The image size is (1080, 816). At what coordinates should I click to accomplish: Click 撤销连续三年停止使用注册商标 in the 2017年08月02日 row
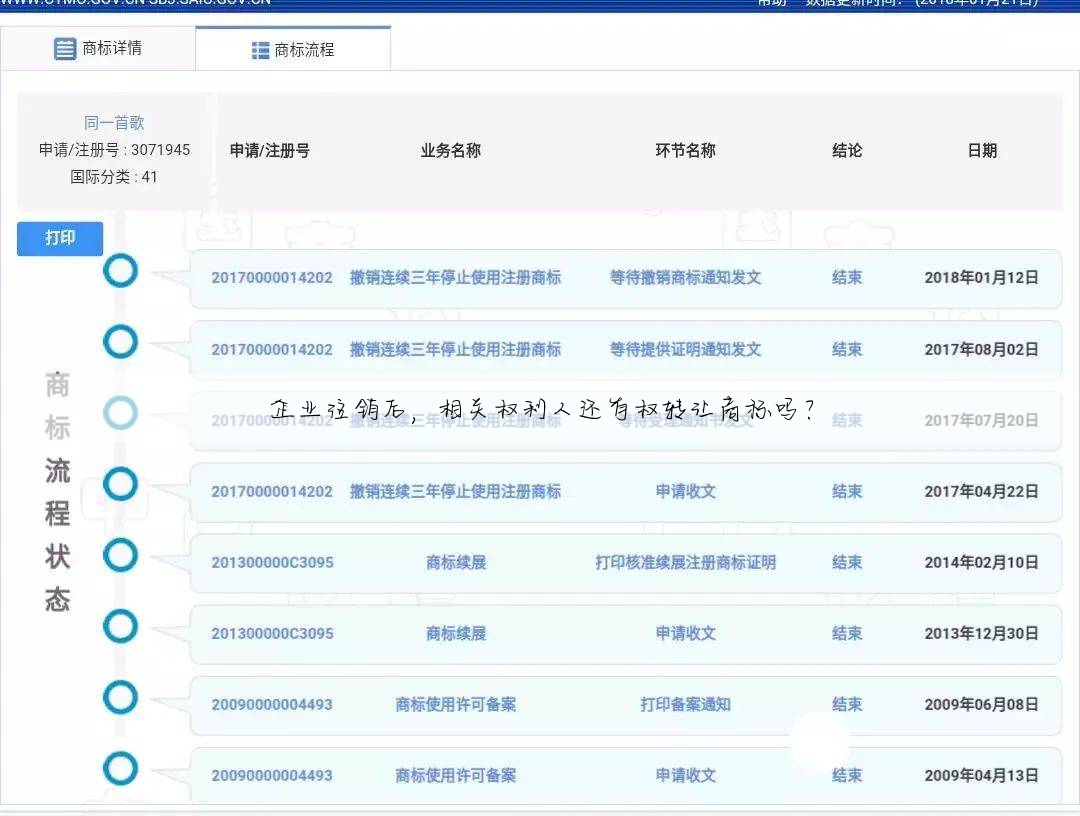click(455, 349)
